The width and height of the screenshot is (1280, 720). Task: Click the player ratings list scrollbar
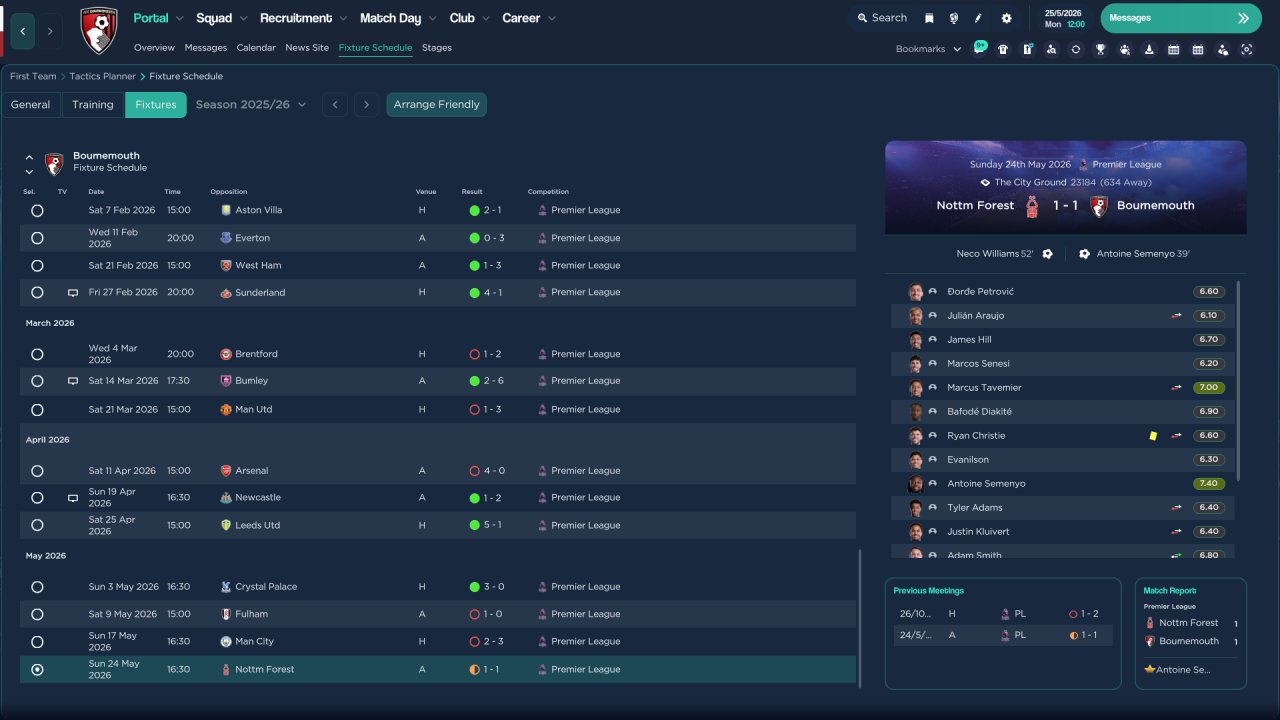pos(1238,380)
